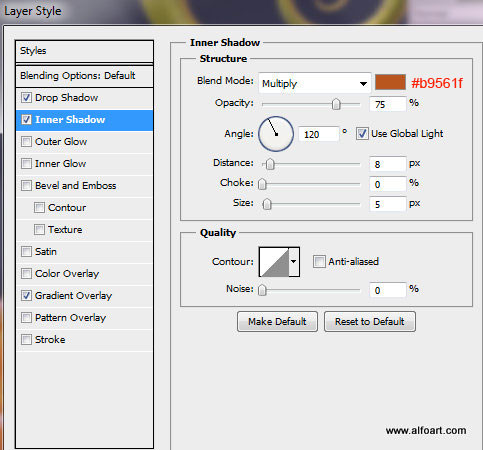Toggle Use Global Light checkbox
The image size is (483, 450).
click(362, 134)
